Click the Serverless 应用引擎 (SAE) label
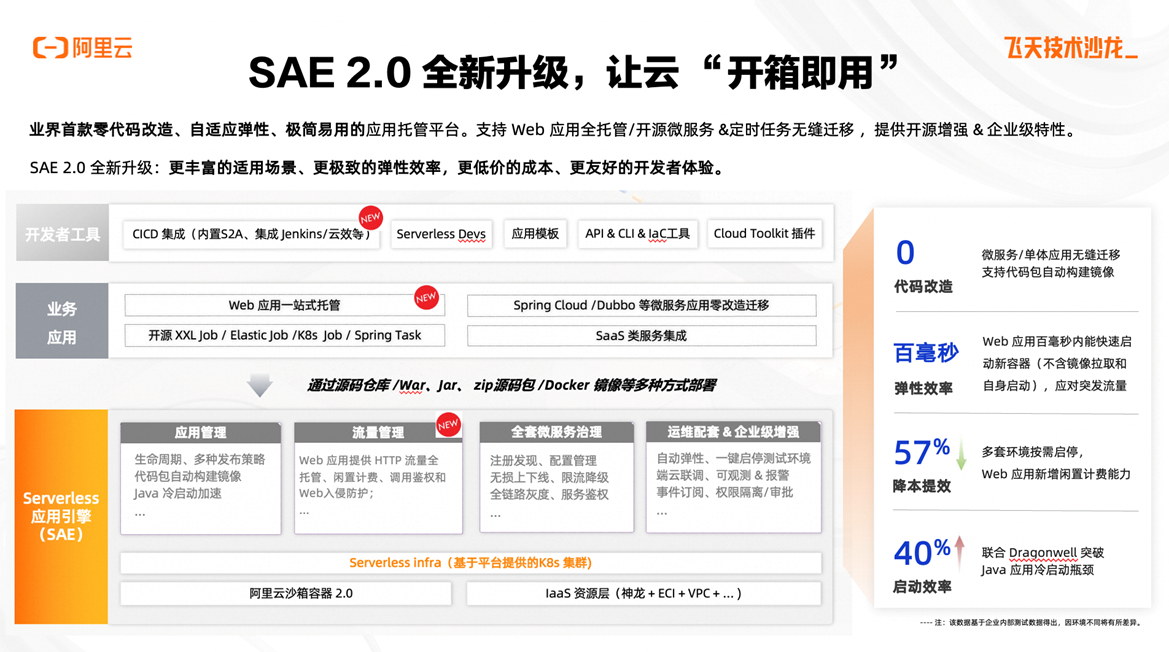Image resolution: width=1169 pixels, height=652 pixels. click(x=61, y=516)
